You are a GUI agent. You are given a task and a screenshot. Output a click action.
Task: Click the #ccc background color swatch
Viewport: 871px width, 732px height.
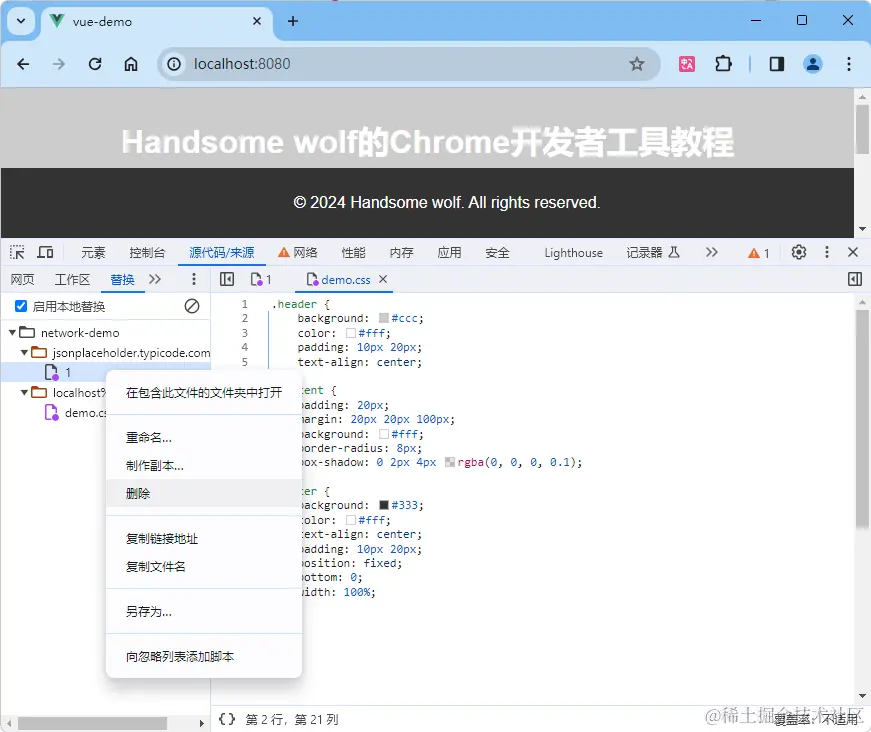383,318
